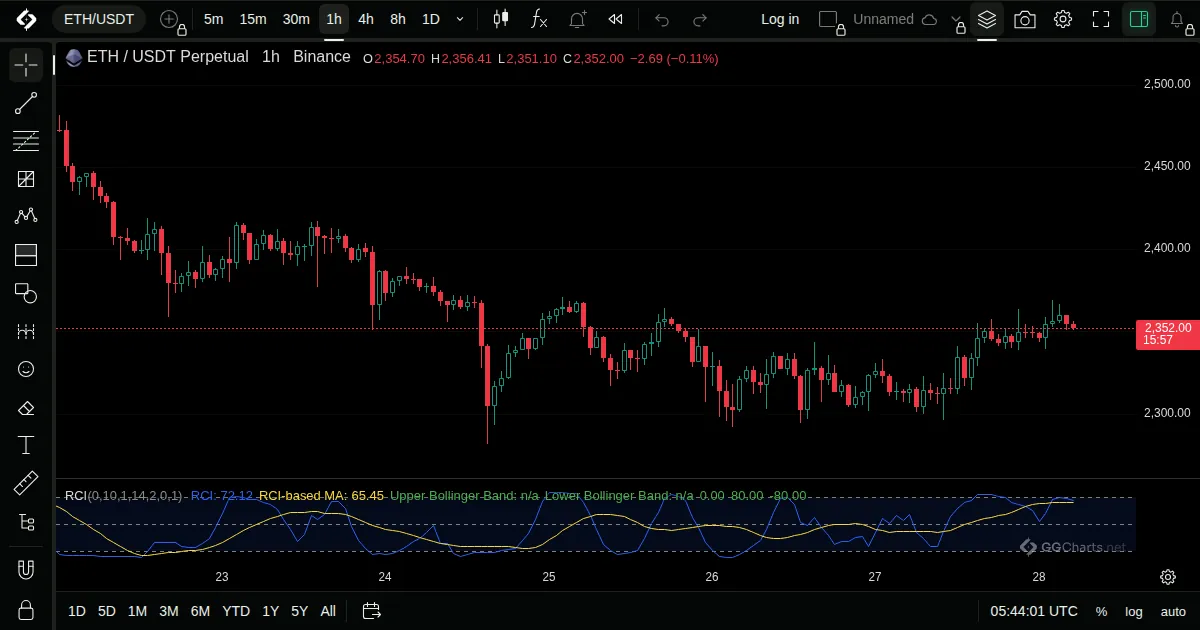Image resolution: width=1200 pixels, height=630 pixels.
Task: Toggle fullscreen mode
Action: point(1101,19)
